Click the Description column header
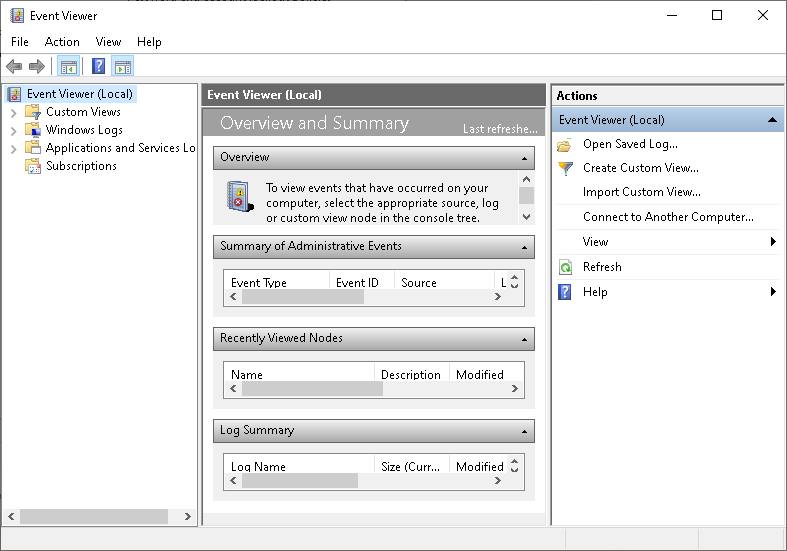 (x=411, y=375)
